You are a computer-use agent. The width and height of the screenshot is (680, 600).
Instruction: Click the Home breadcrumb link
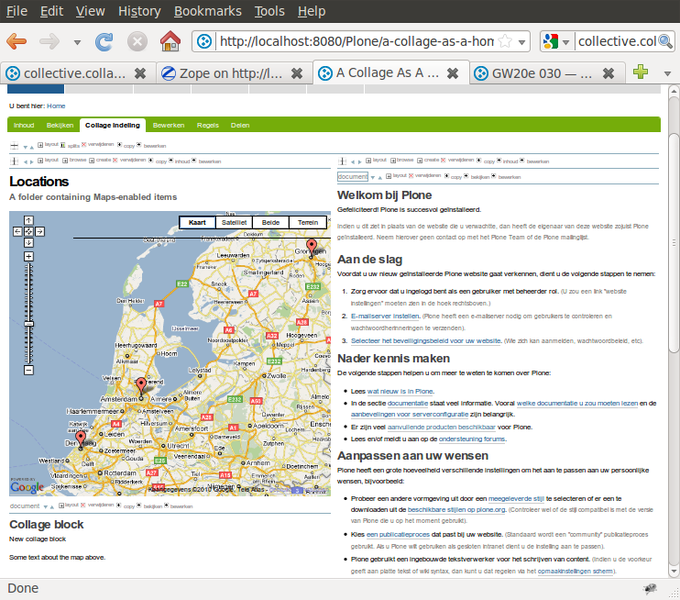(56, 106)
